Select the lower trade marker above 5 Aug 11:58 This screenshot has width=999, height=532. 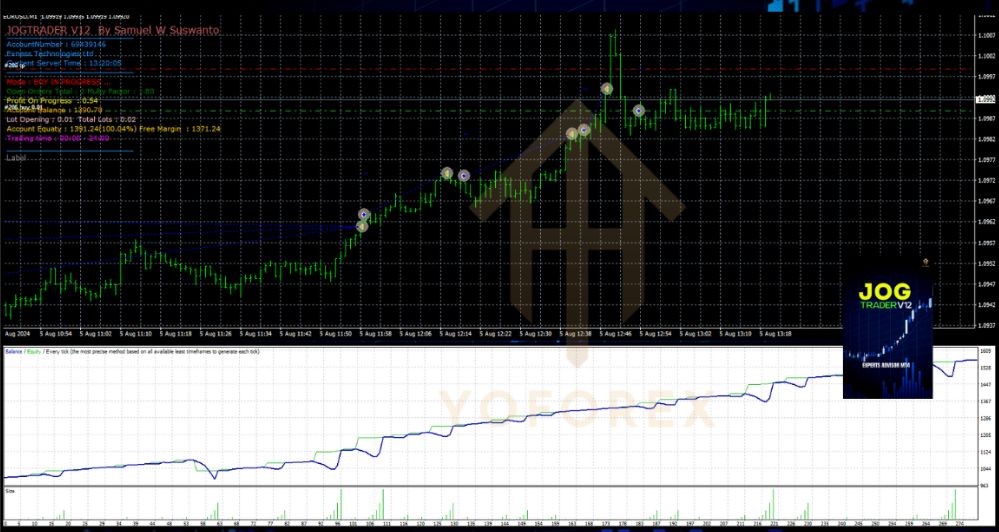click(x=362, y=226)
